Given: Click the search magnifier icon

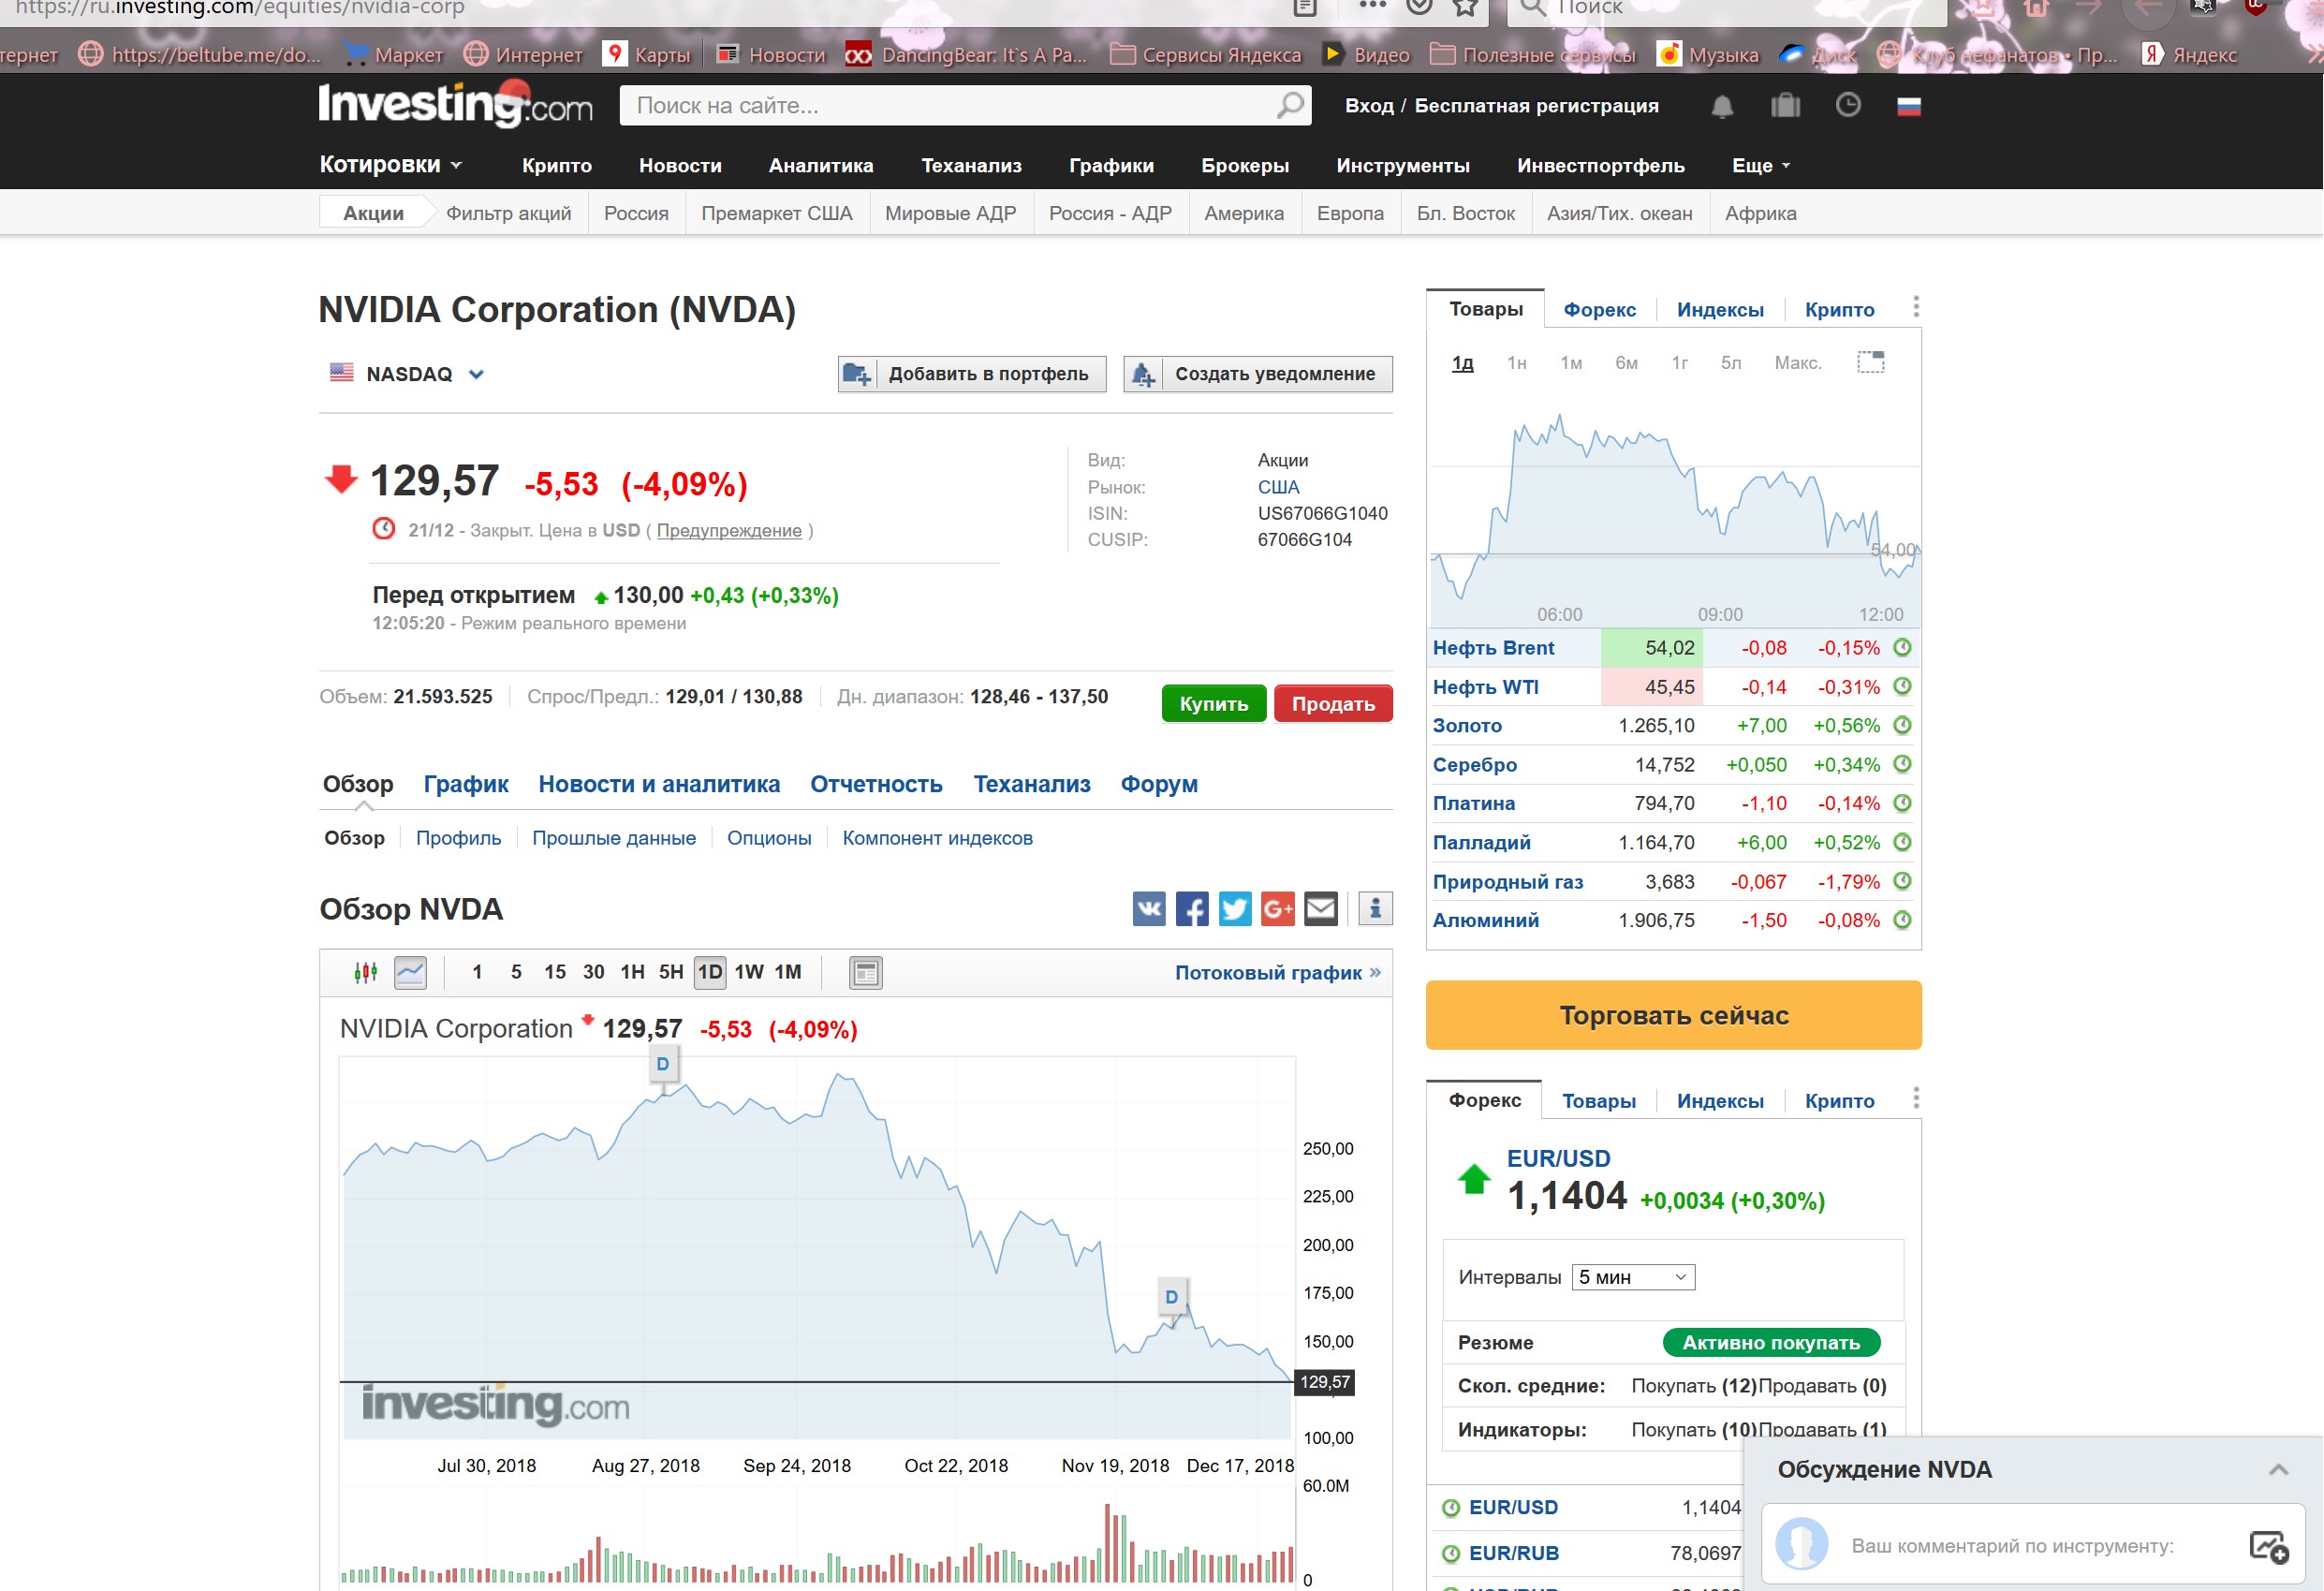Looking at the screenshot, I should (x=1290, y=105).
